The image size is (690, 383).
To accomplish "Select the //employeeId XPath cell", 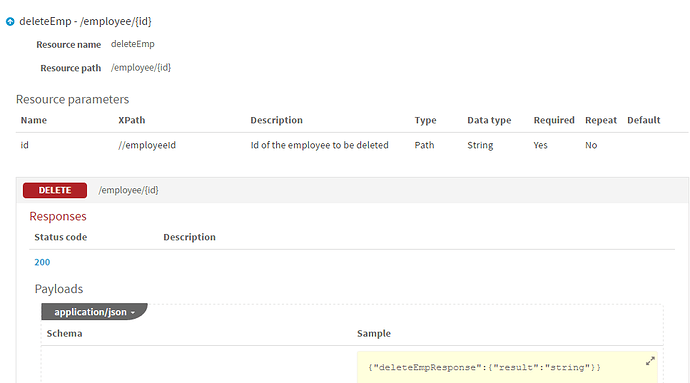I will (147, 145).
